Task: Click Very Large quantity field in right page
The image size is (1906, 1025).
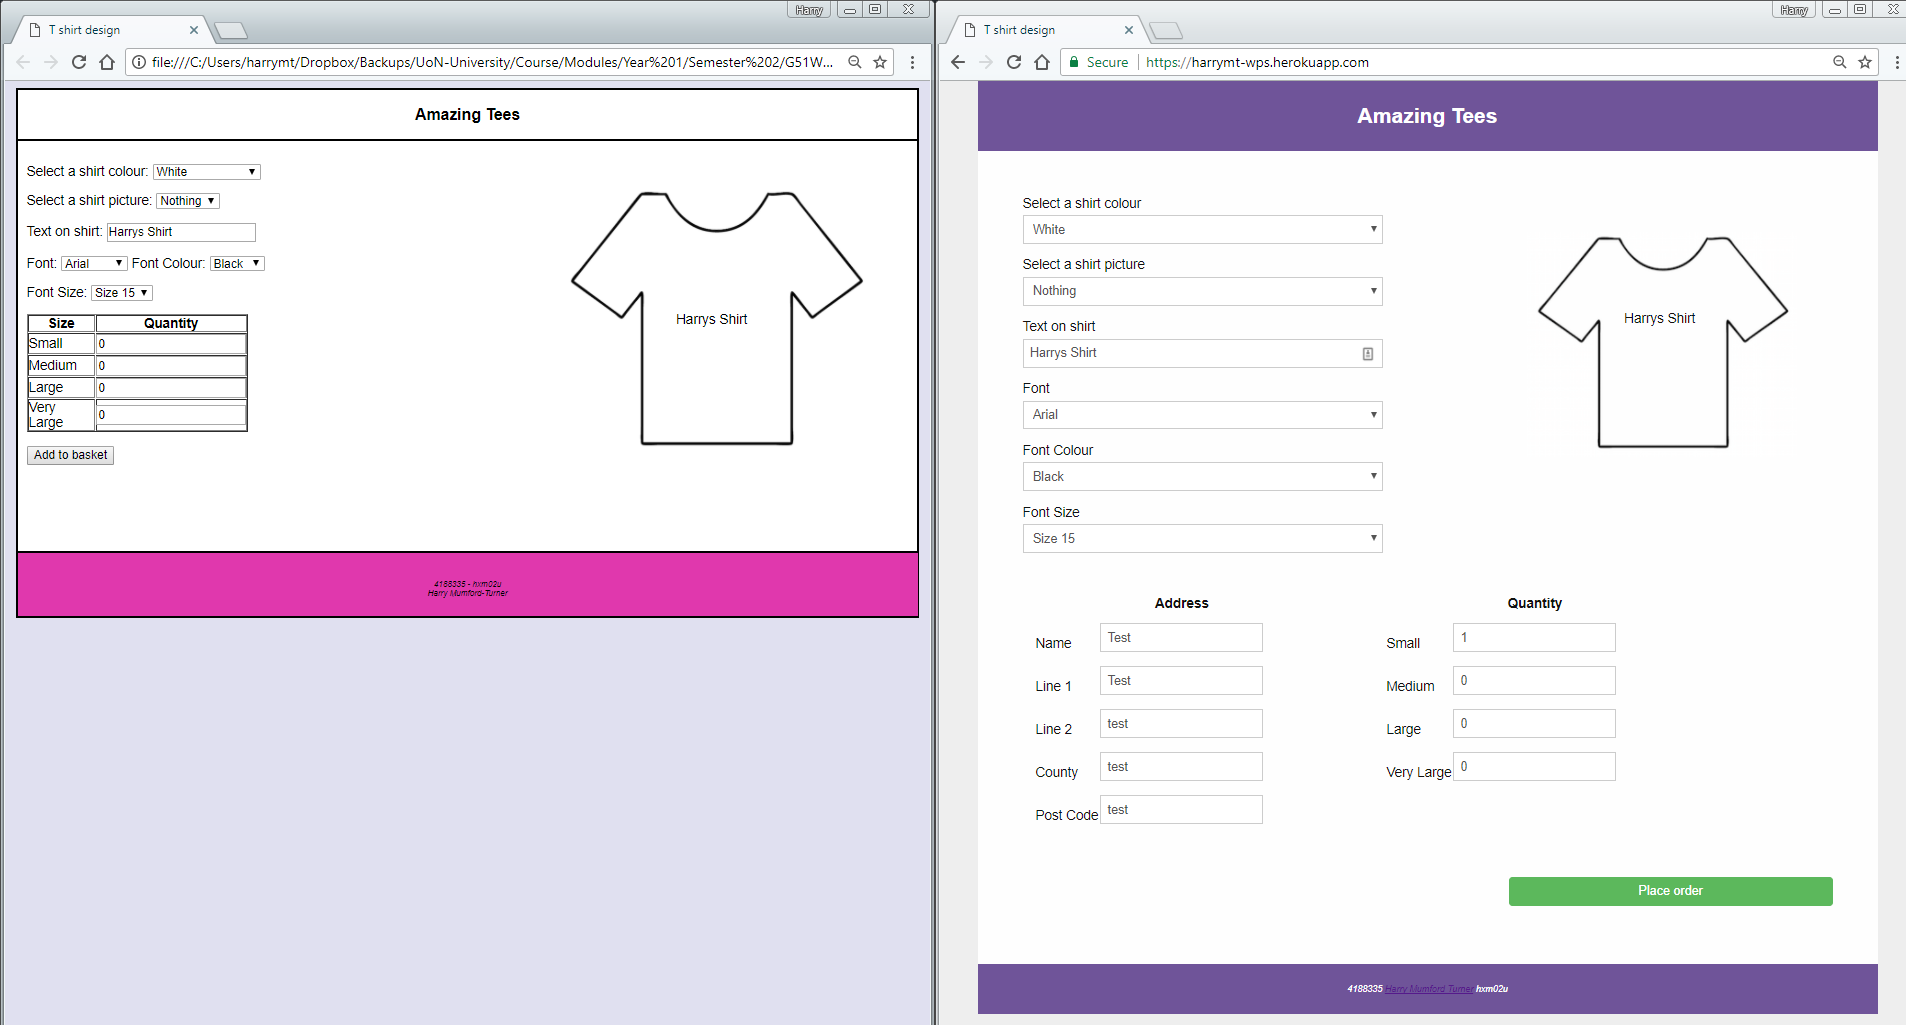Action: 1534,767
